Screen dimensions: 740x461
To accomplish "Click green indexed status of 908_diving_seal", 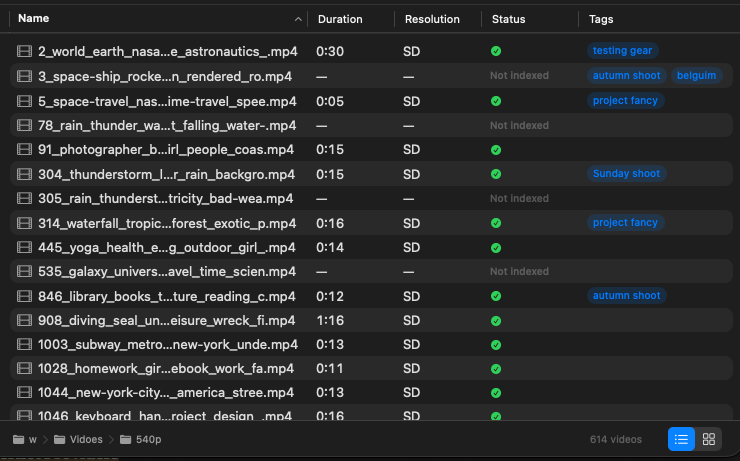I will 496,321.
